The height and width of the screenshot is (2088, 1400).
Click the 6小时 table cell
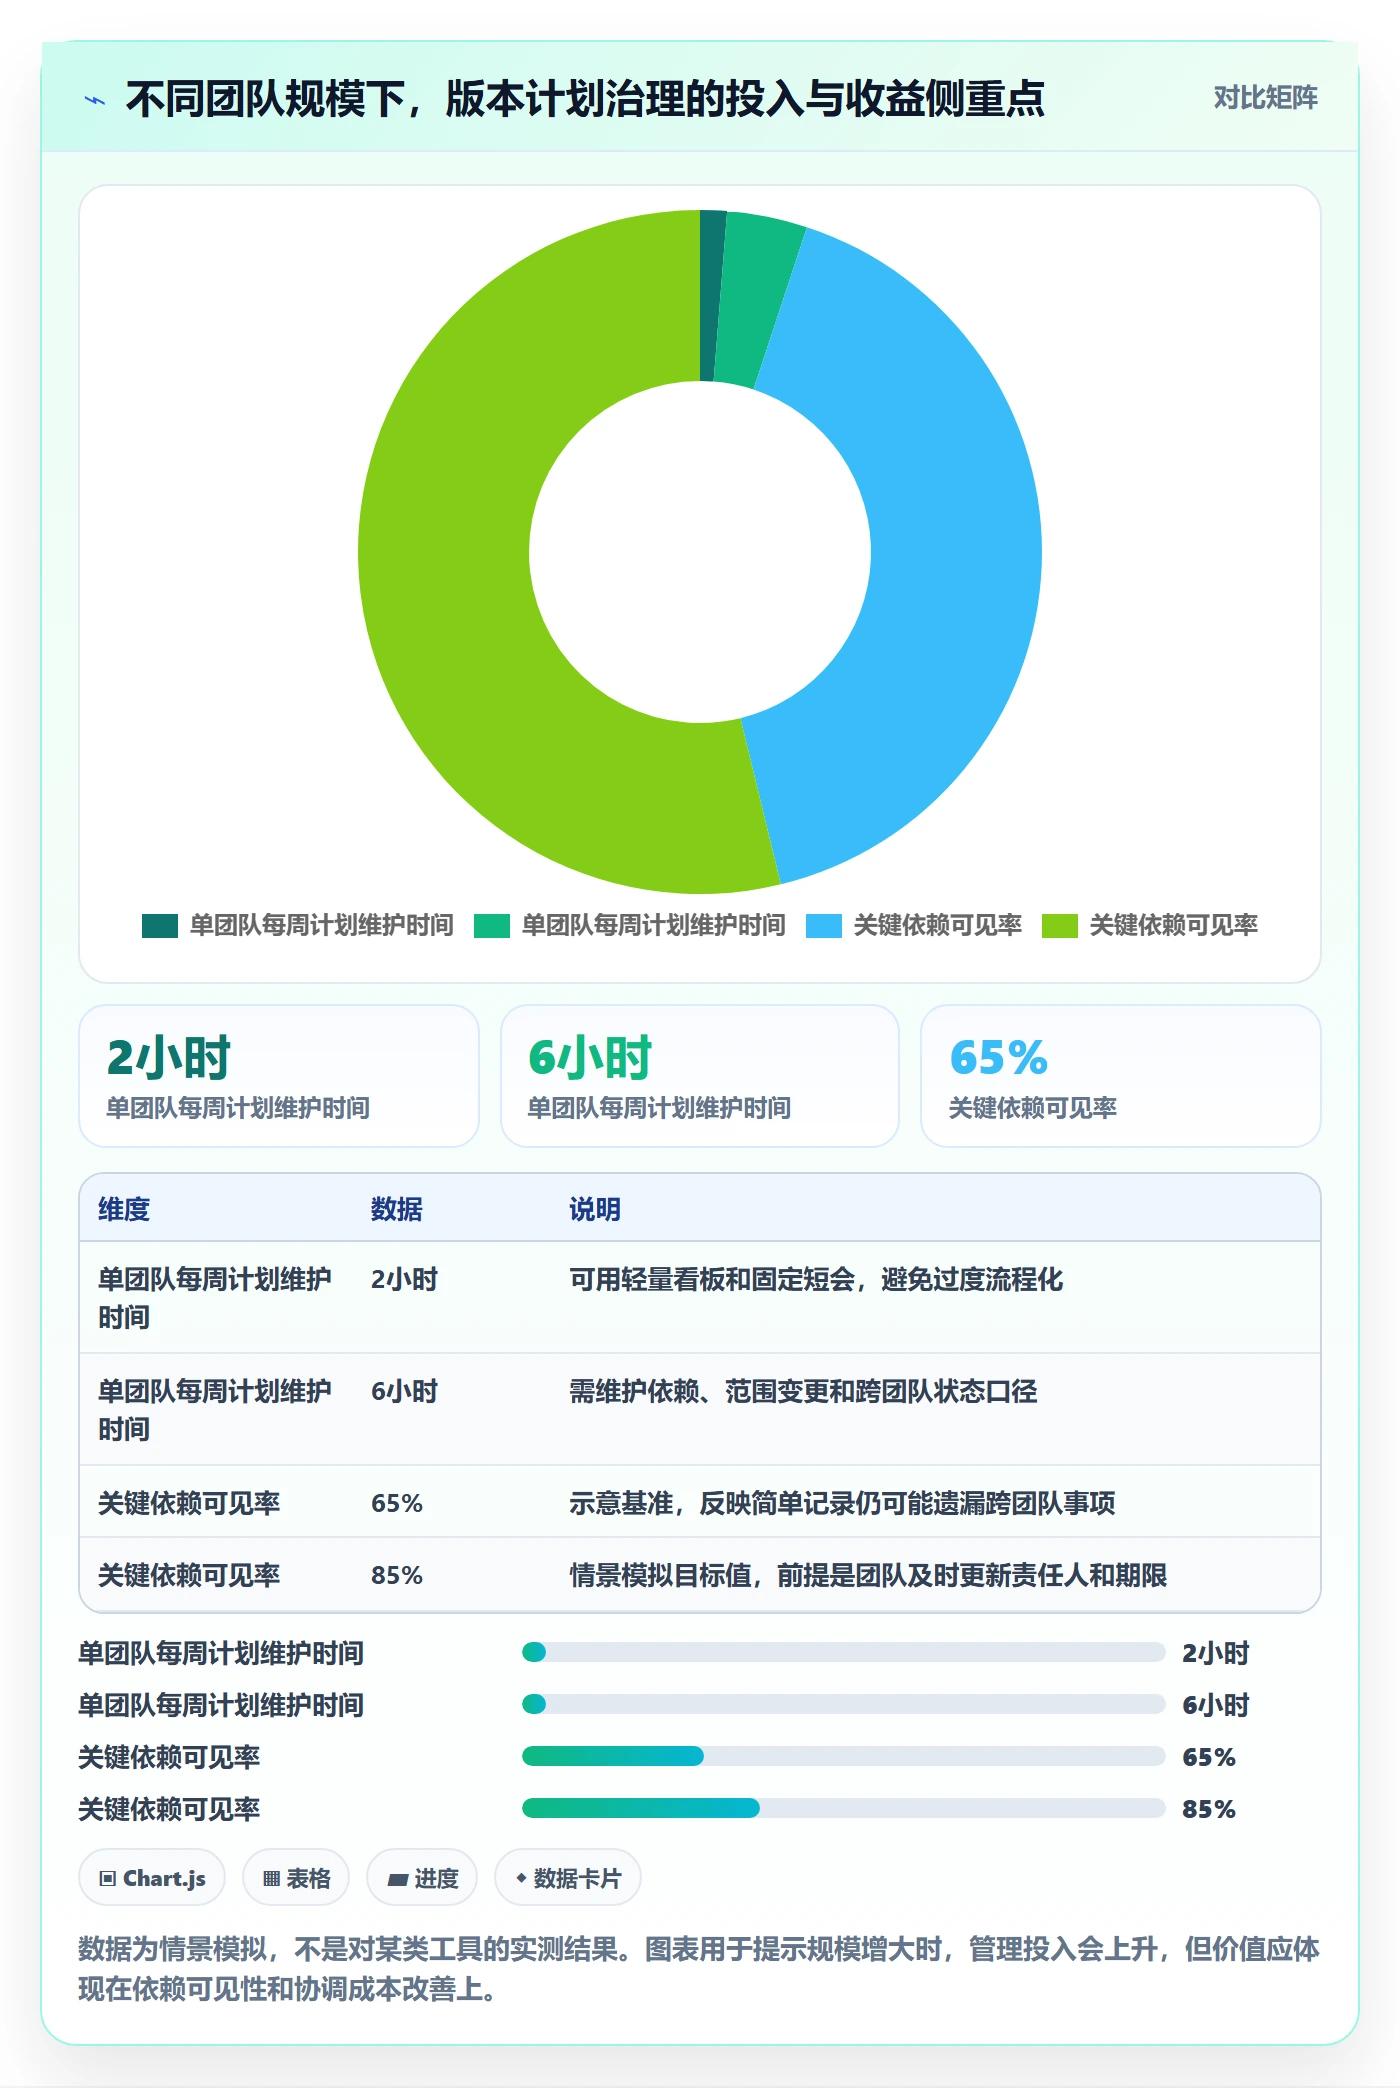coord(405,1392)
